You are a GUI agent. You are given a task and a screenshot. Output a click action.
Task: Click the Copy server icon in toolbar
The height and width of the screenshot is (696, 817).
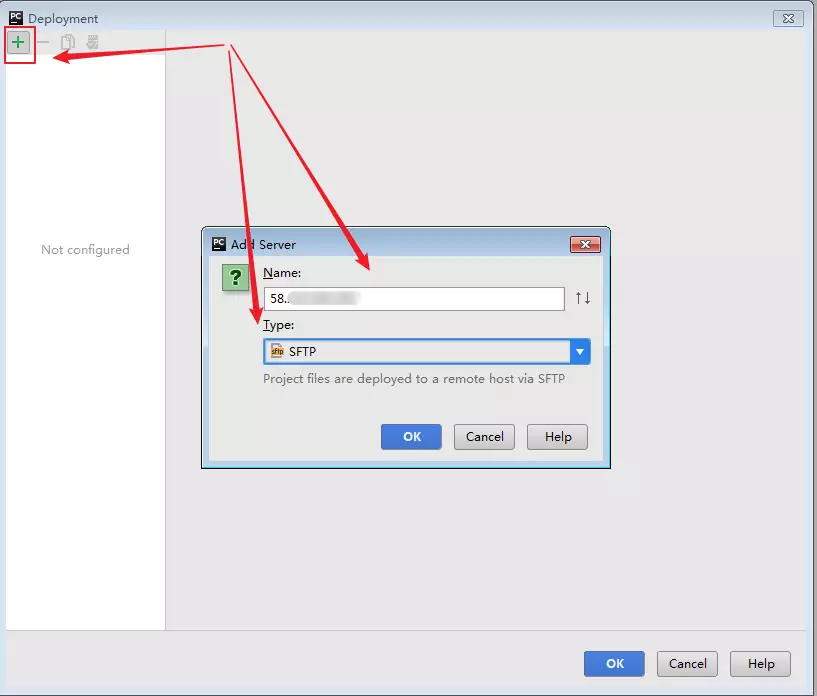[68, 42]
